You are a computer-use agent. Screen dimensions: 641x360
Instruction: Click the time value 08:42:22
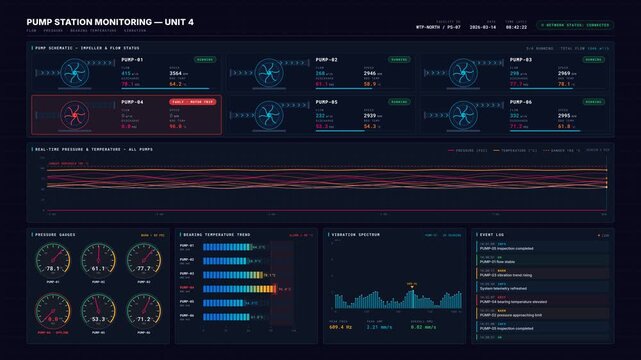coord(516,27)
